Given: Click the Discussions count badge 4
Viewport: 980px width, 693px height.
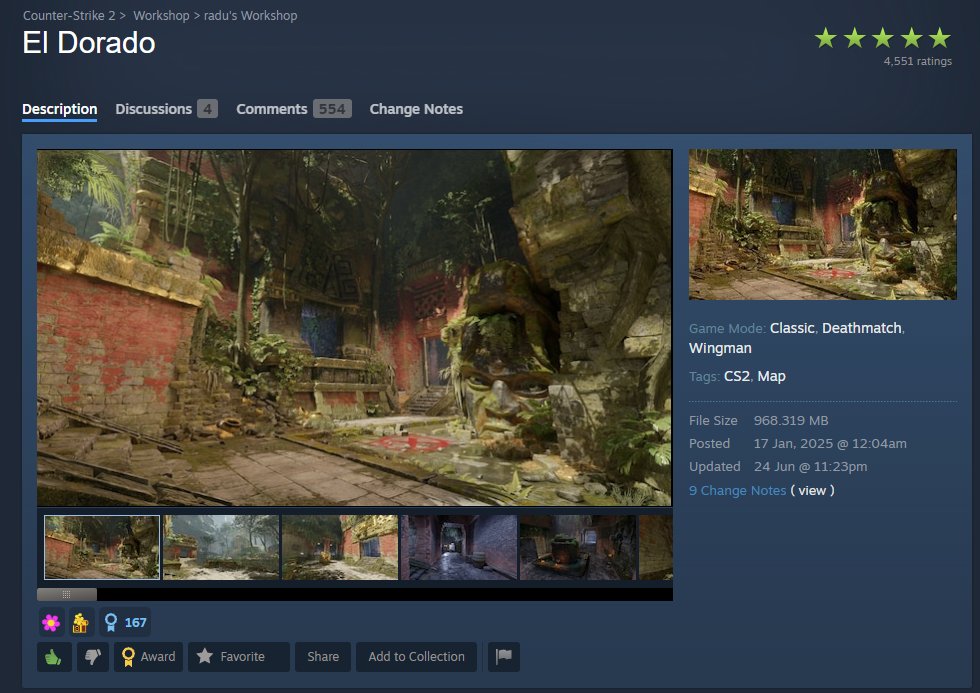Looking at the screenshot, I should pos(208,109).
